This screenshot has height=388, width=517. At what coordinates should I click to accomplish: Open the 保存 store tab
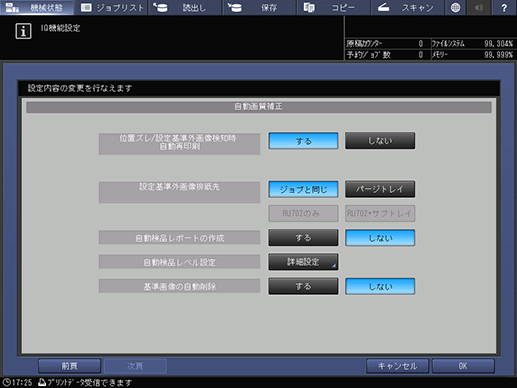pyautogui.click(x=259, y=7)
